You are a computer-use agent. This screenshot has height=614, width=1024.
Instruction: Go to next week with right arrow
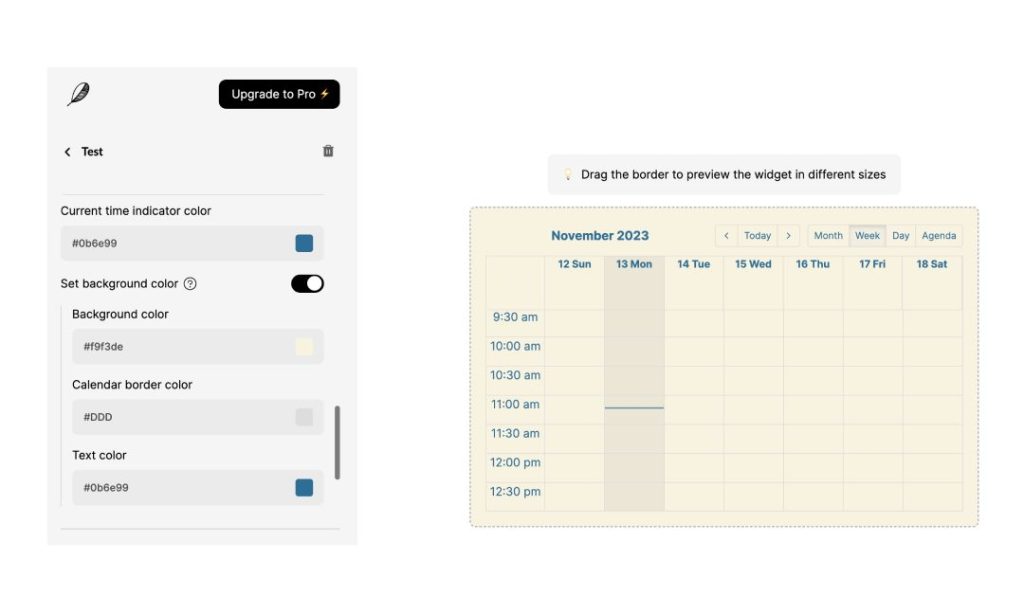[789, 235]
